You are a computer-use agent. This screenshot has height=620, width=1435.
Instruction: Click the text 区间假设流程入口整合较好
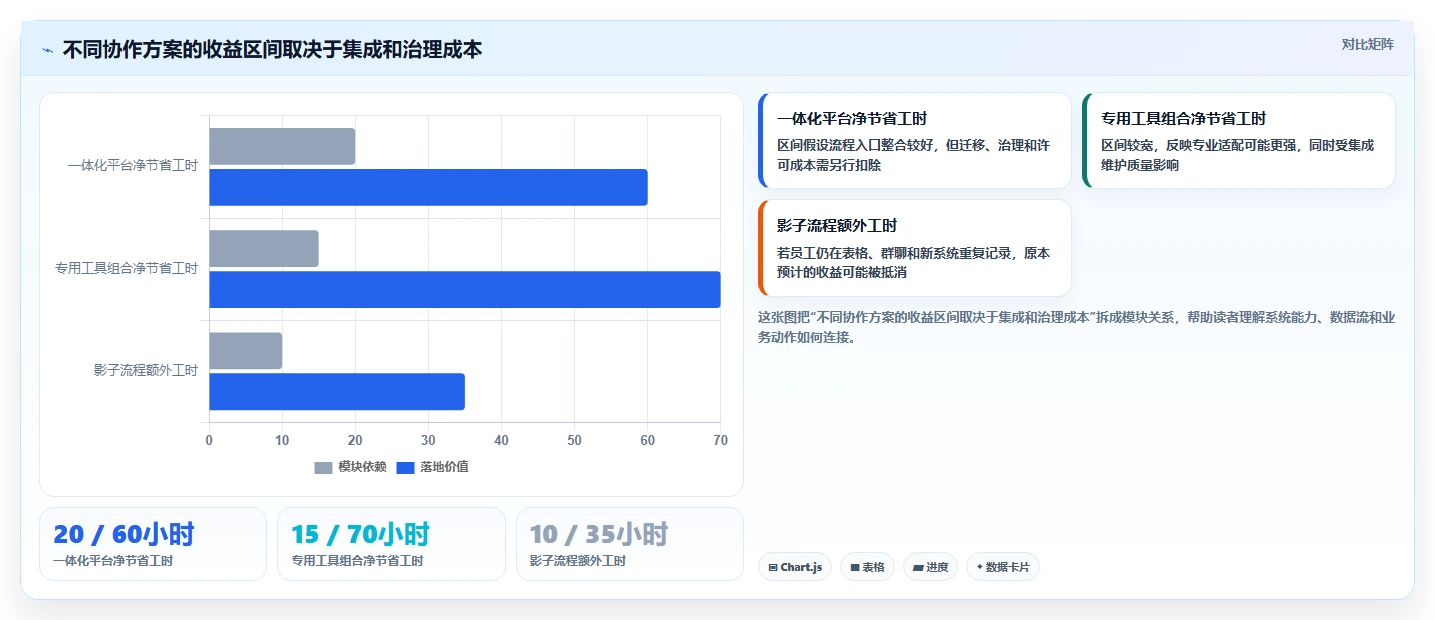[x=853, y=145]
